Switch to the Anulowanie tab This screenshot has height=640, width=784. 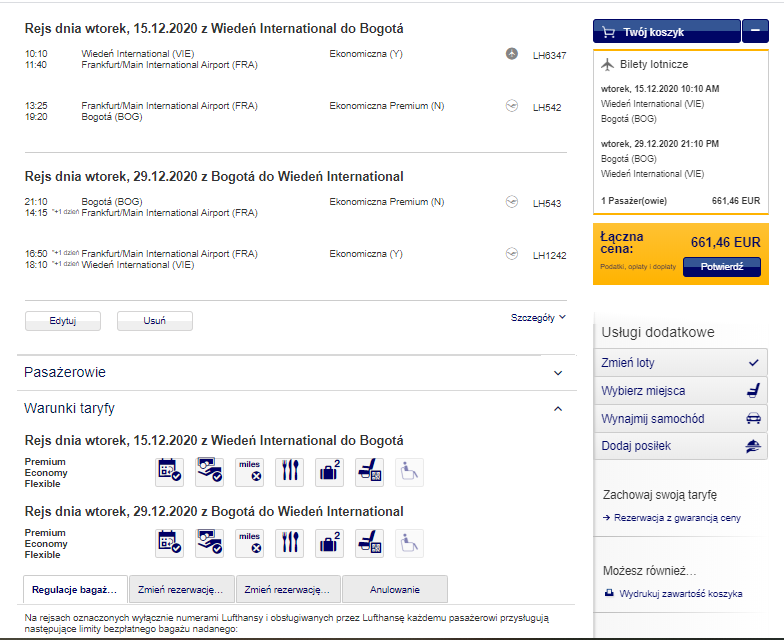pos(395,590)
